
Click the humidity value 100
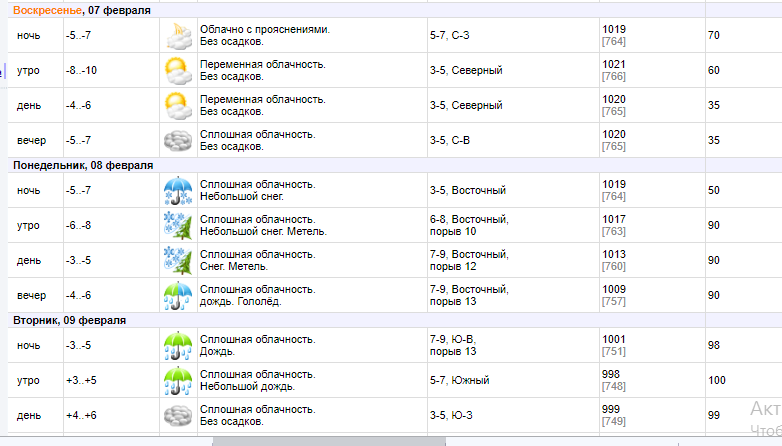coord(715,381)
